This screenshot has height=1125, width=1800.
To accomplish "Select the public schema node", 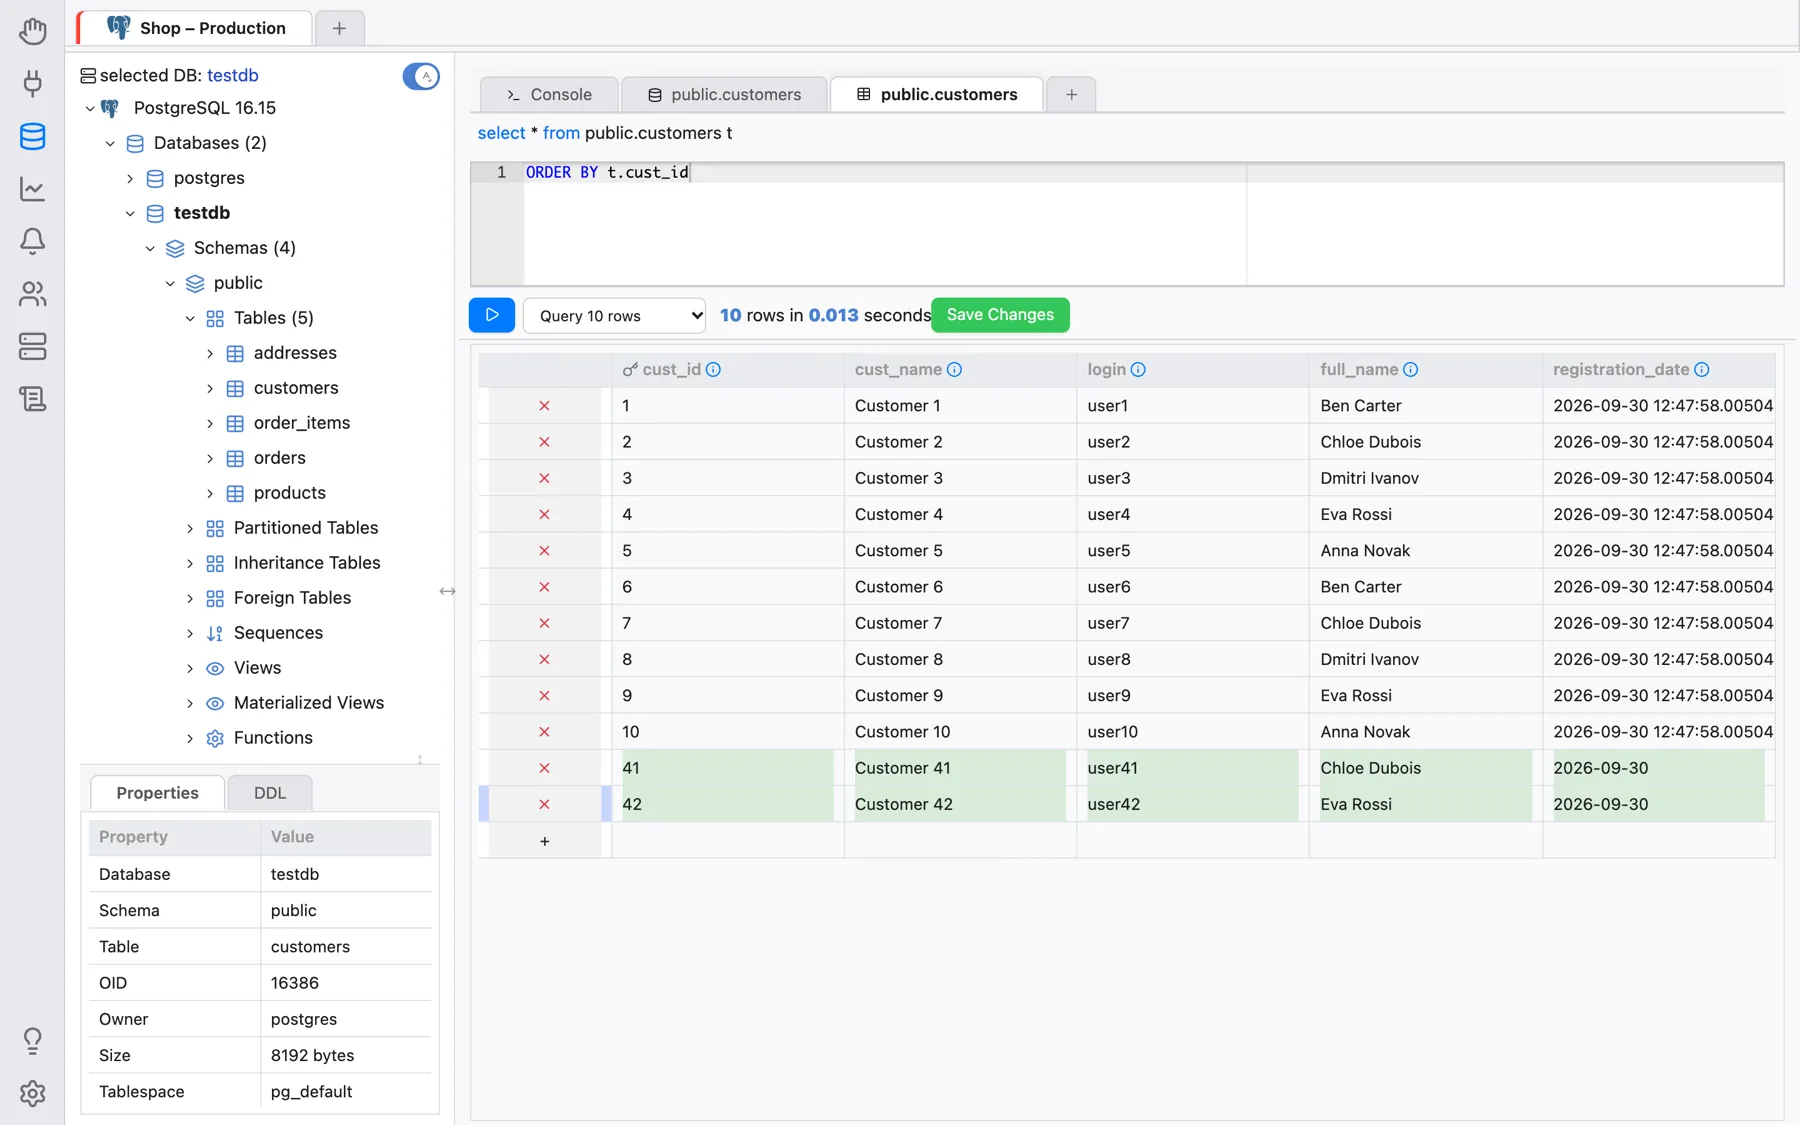I will (x=238, y=283).
